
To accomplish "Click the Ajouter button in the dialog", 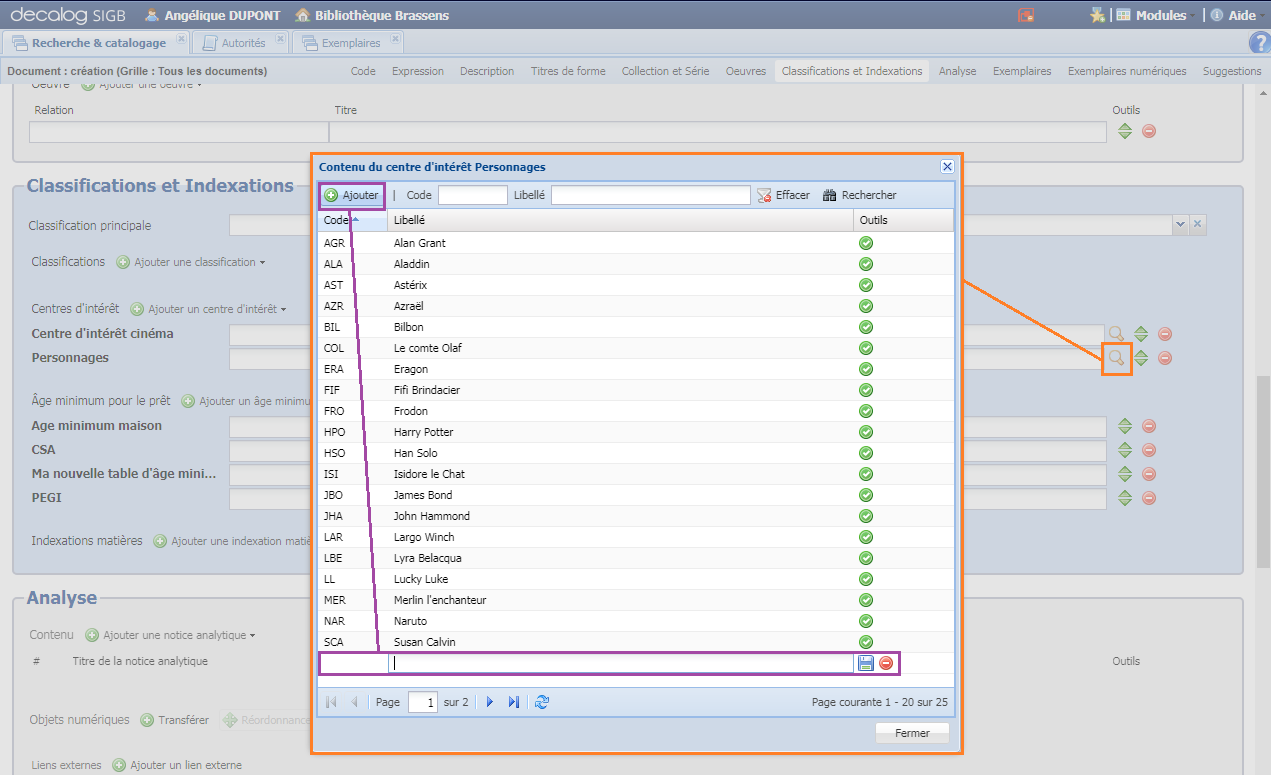I will [352, 195].
